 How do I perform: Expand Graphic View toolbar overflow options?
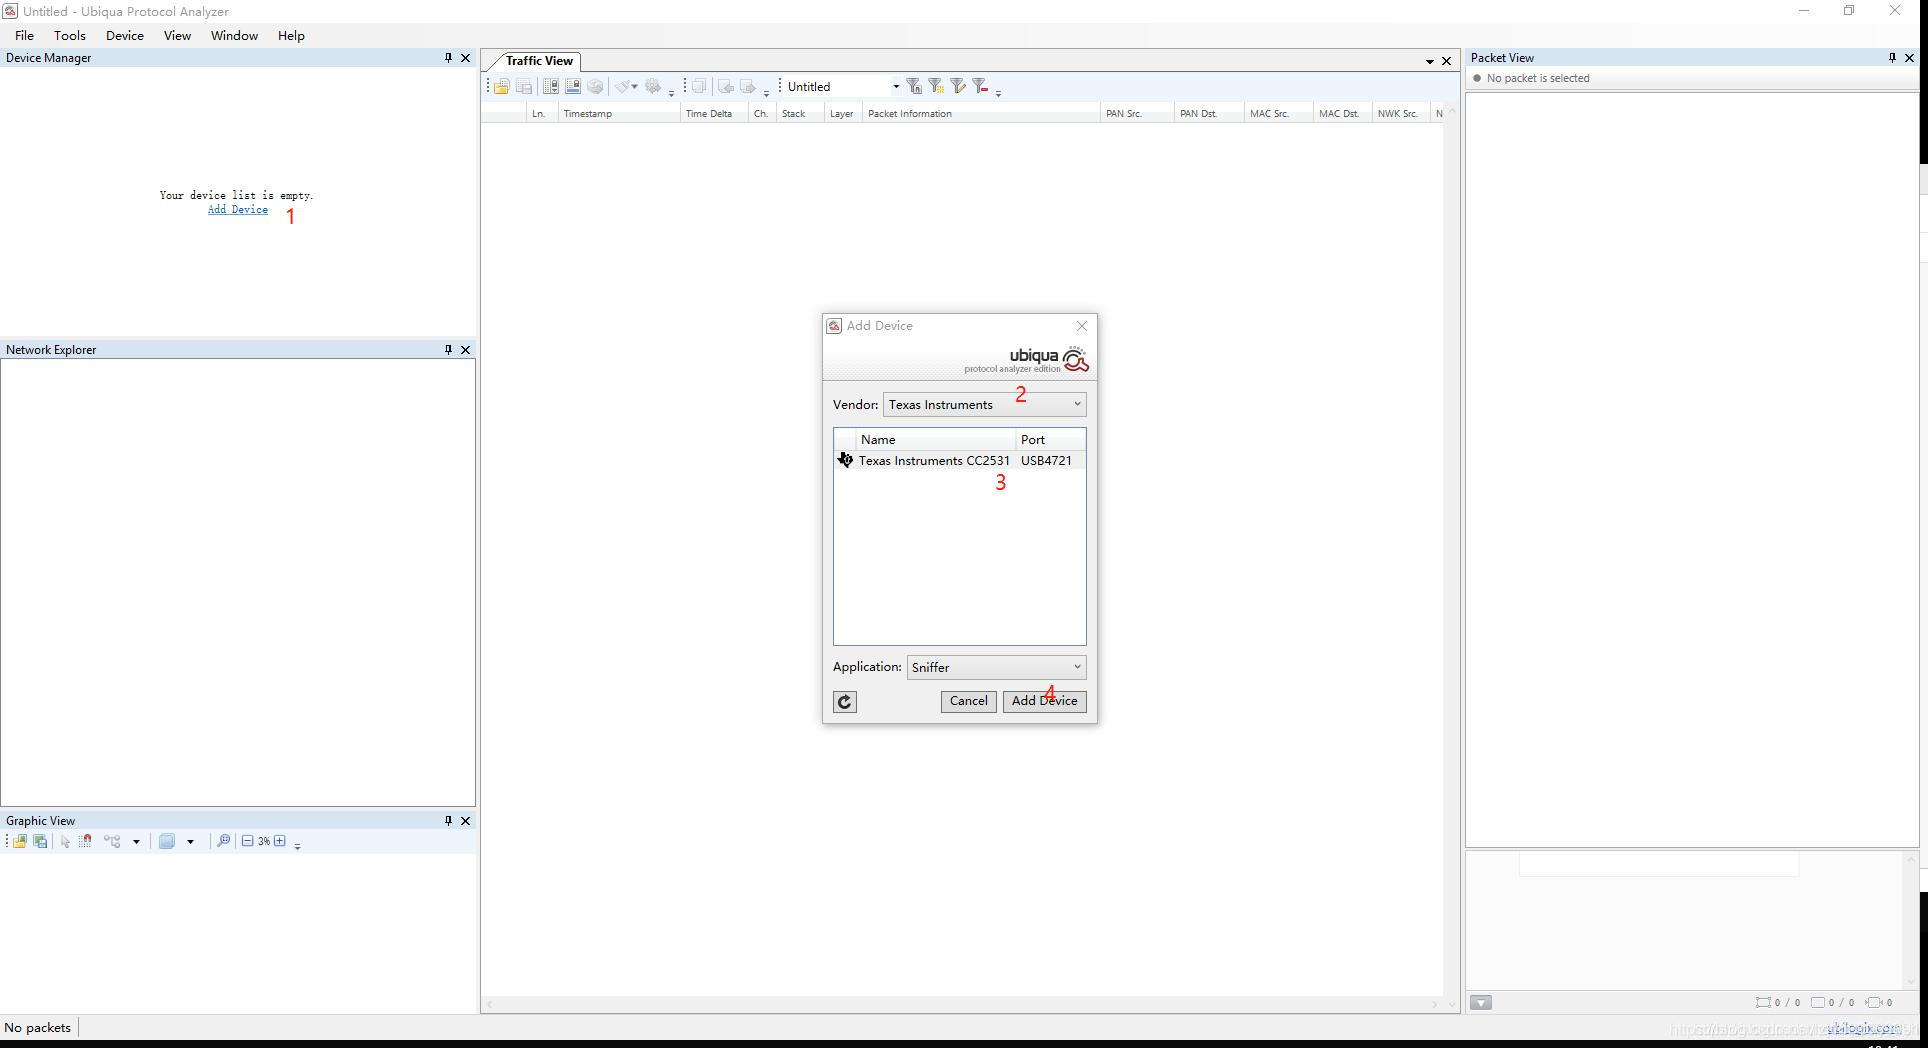point(297,845)
